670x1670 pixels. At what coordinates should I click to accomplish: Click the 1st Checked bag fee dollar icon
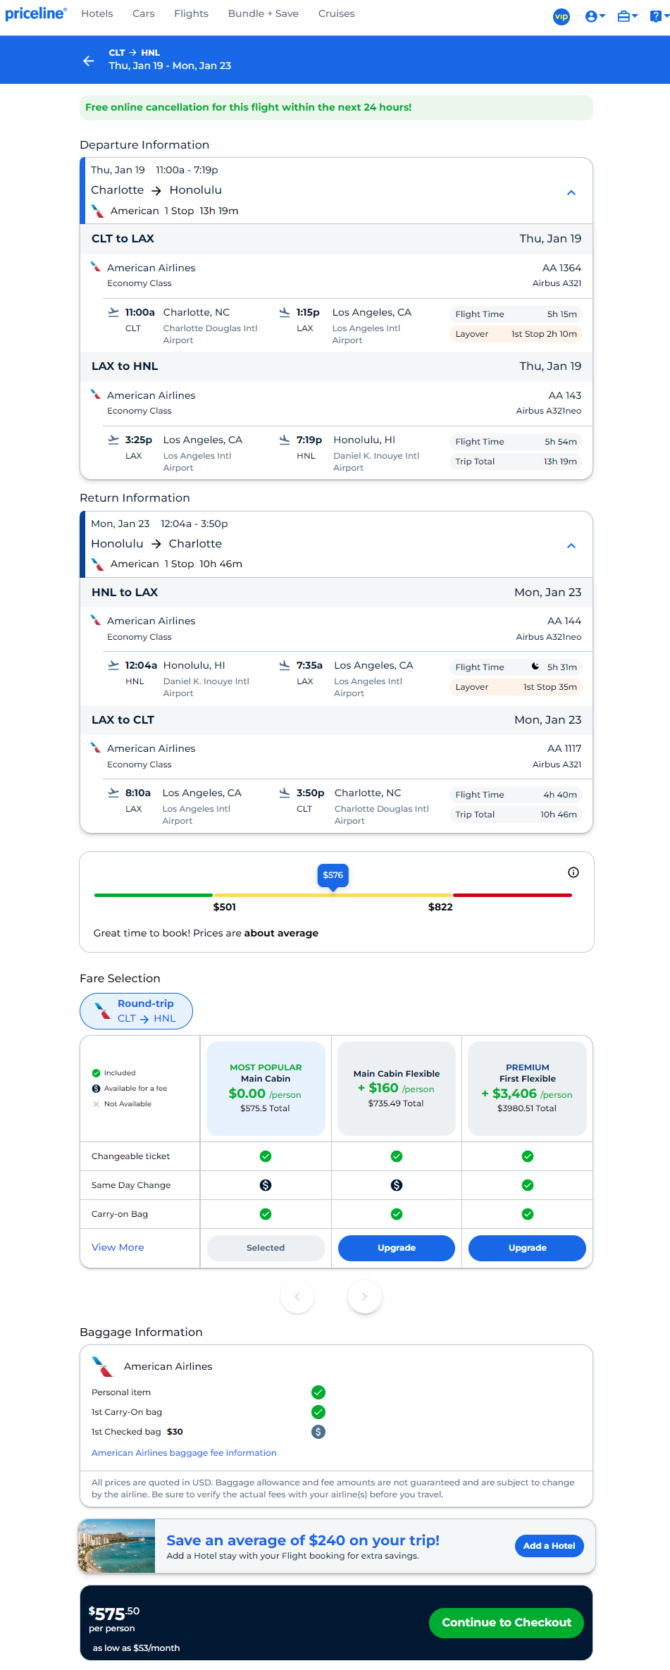(x=318, y=1432)
